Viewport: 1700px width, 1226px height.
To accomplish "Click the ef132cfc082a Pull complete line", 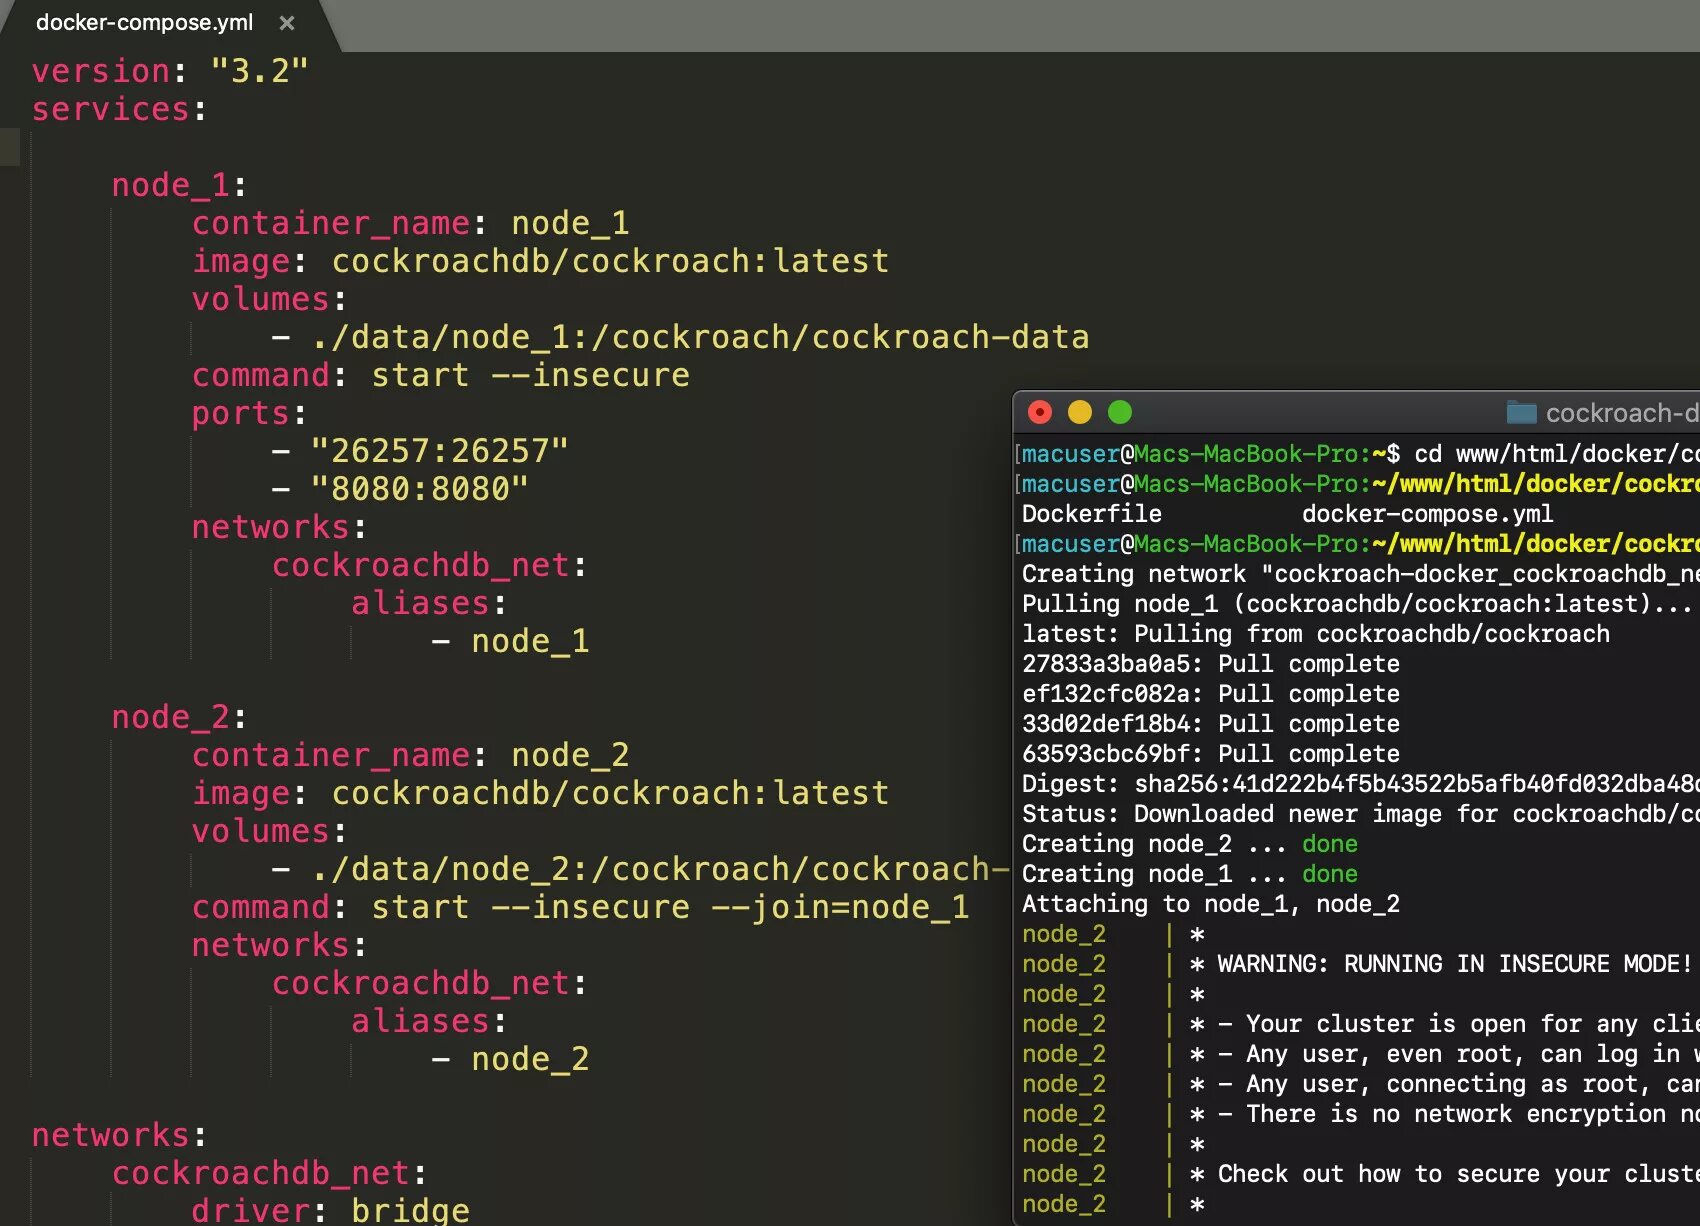I will click(1211, 694).
